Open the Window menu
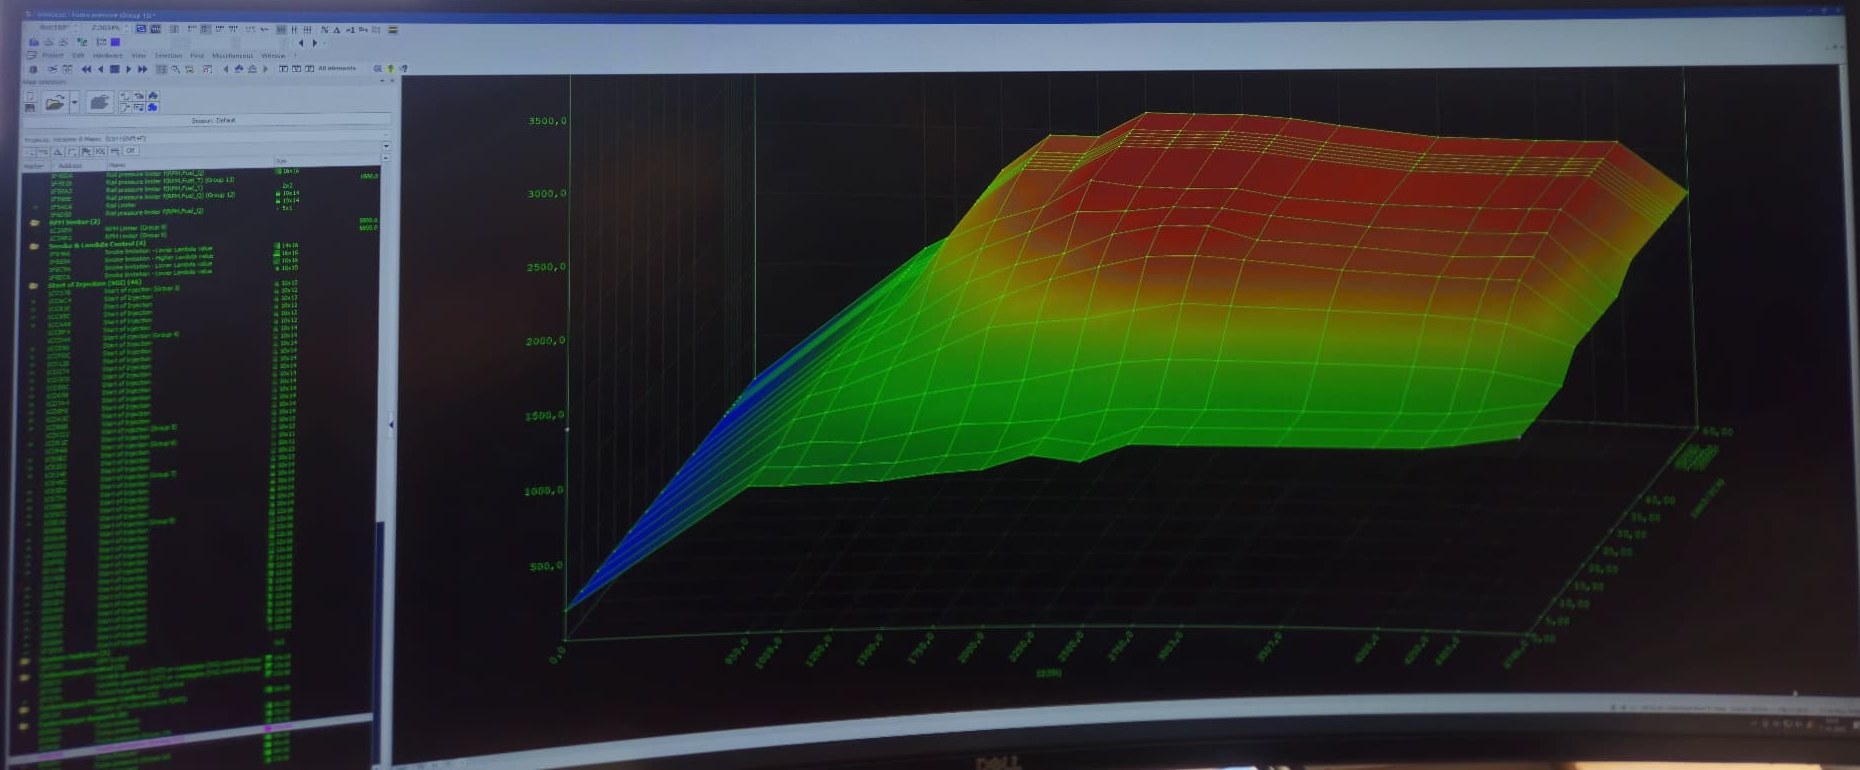This screenshot has height=770, width=1860. coord(273,56)
